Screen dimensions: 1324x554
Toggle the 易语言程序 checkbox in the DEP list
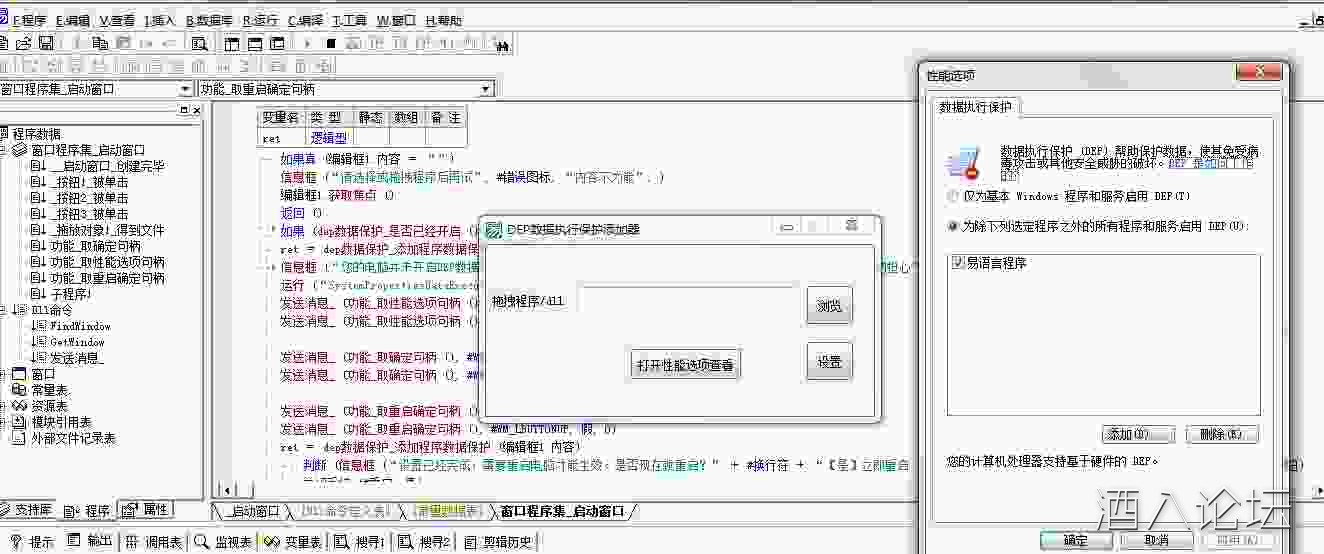click(959, 263)
